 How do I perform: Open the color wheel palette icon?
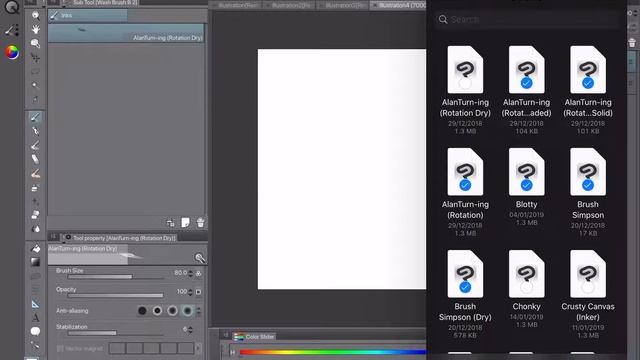(x=12, y=52)
